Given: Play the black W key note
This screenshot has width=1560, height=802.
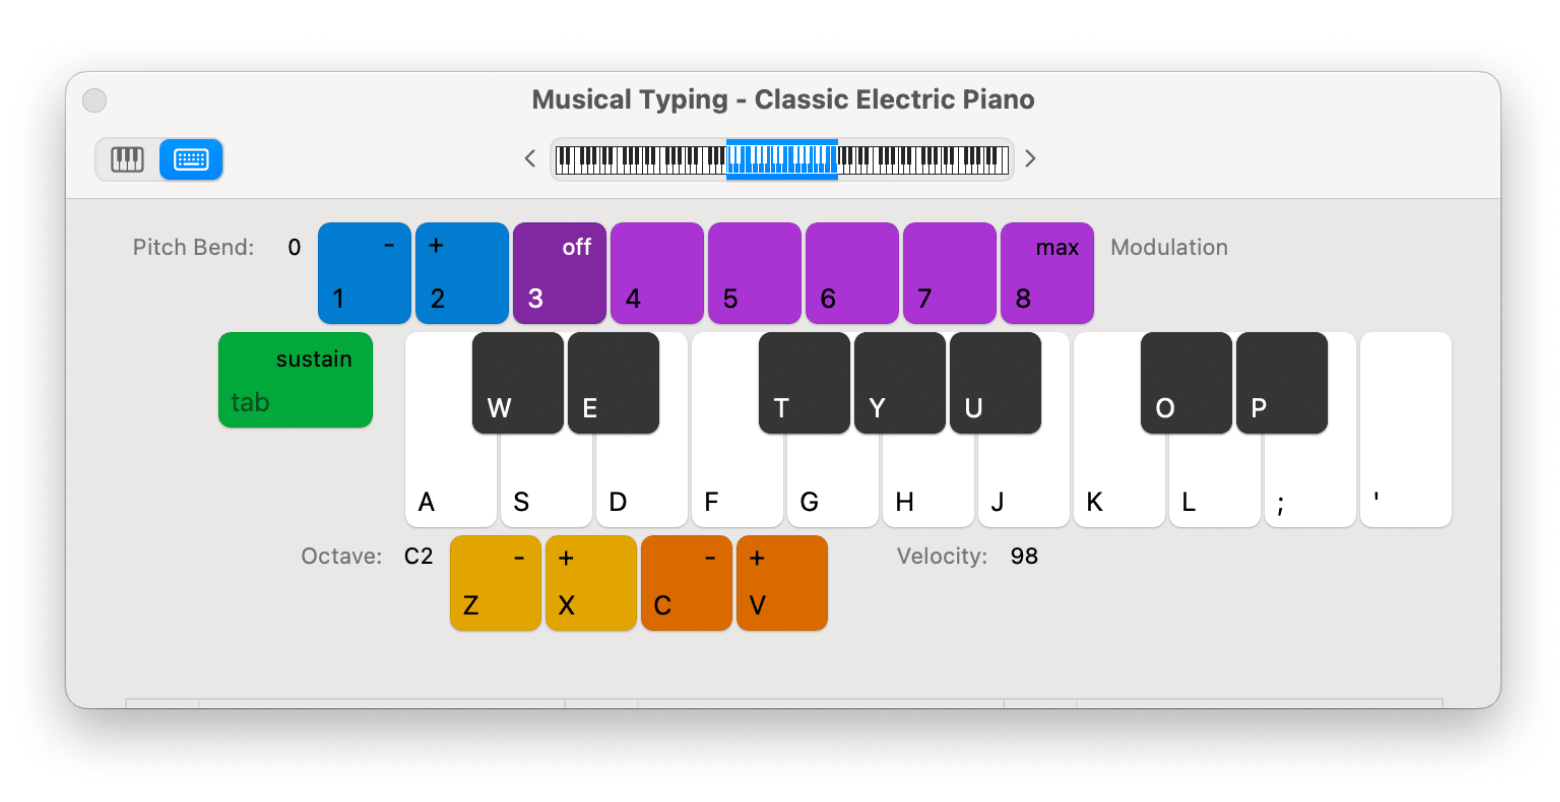Looking at the screenshot, I should [517, 383].
